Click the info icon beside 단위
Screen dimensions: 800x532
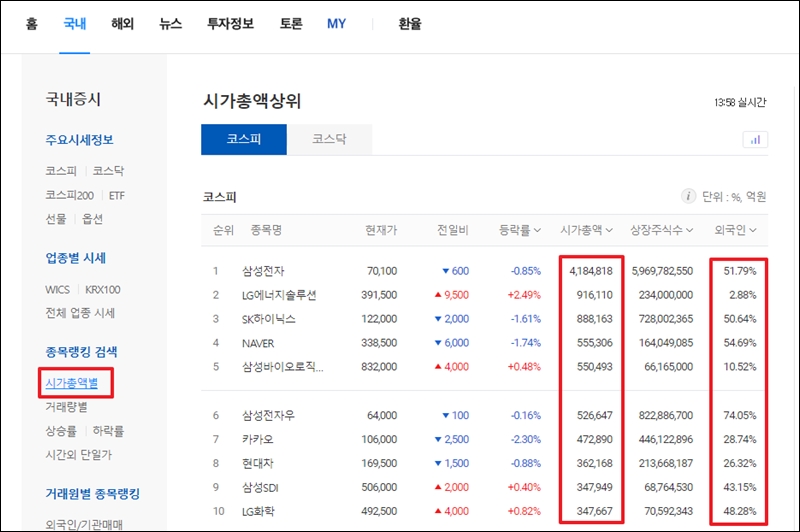688,196
